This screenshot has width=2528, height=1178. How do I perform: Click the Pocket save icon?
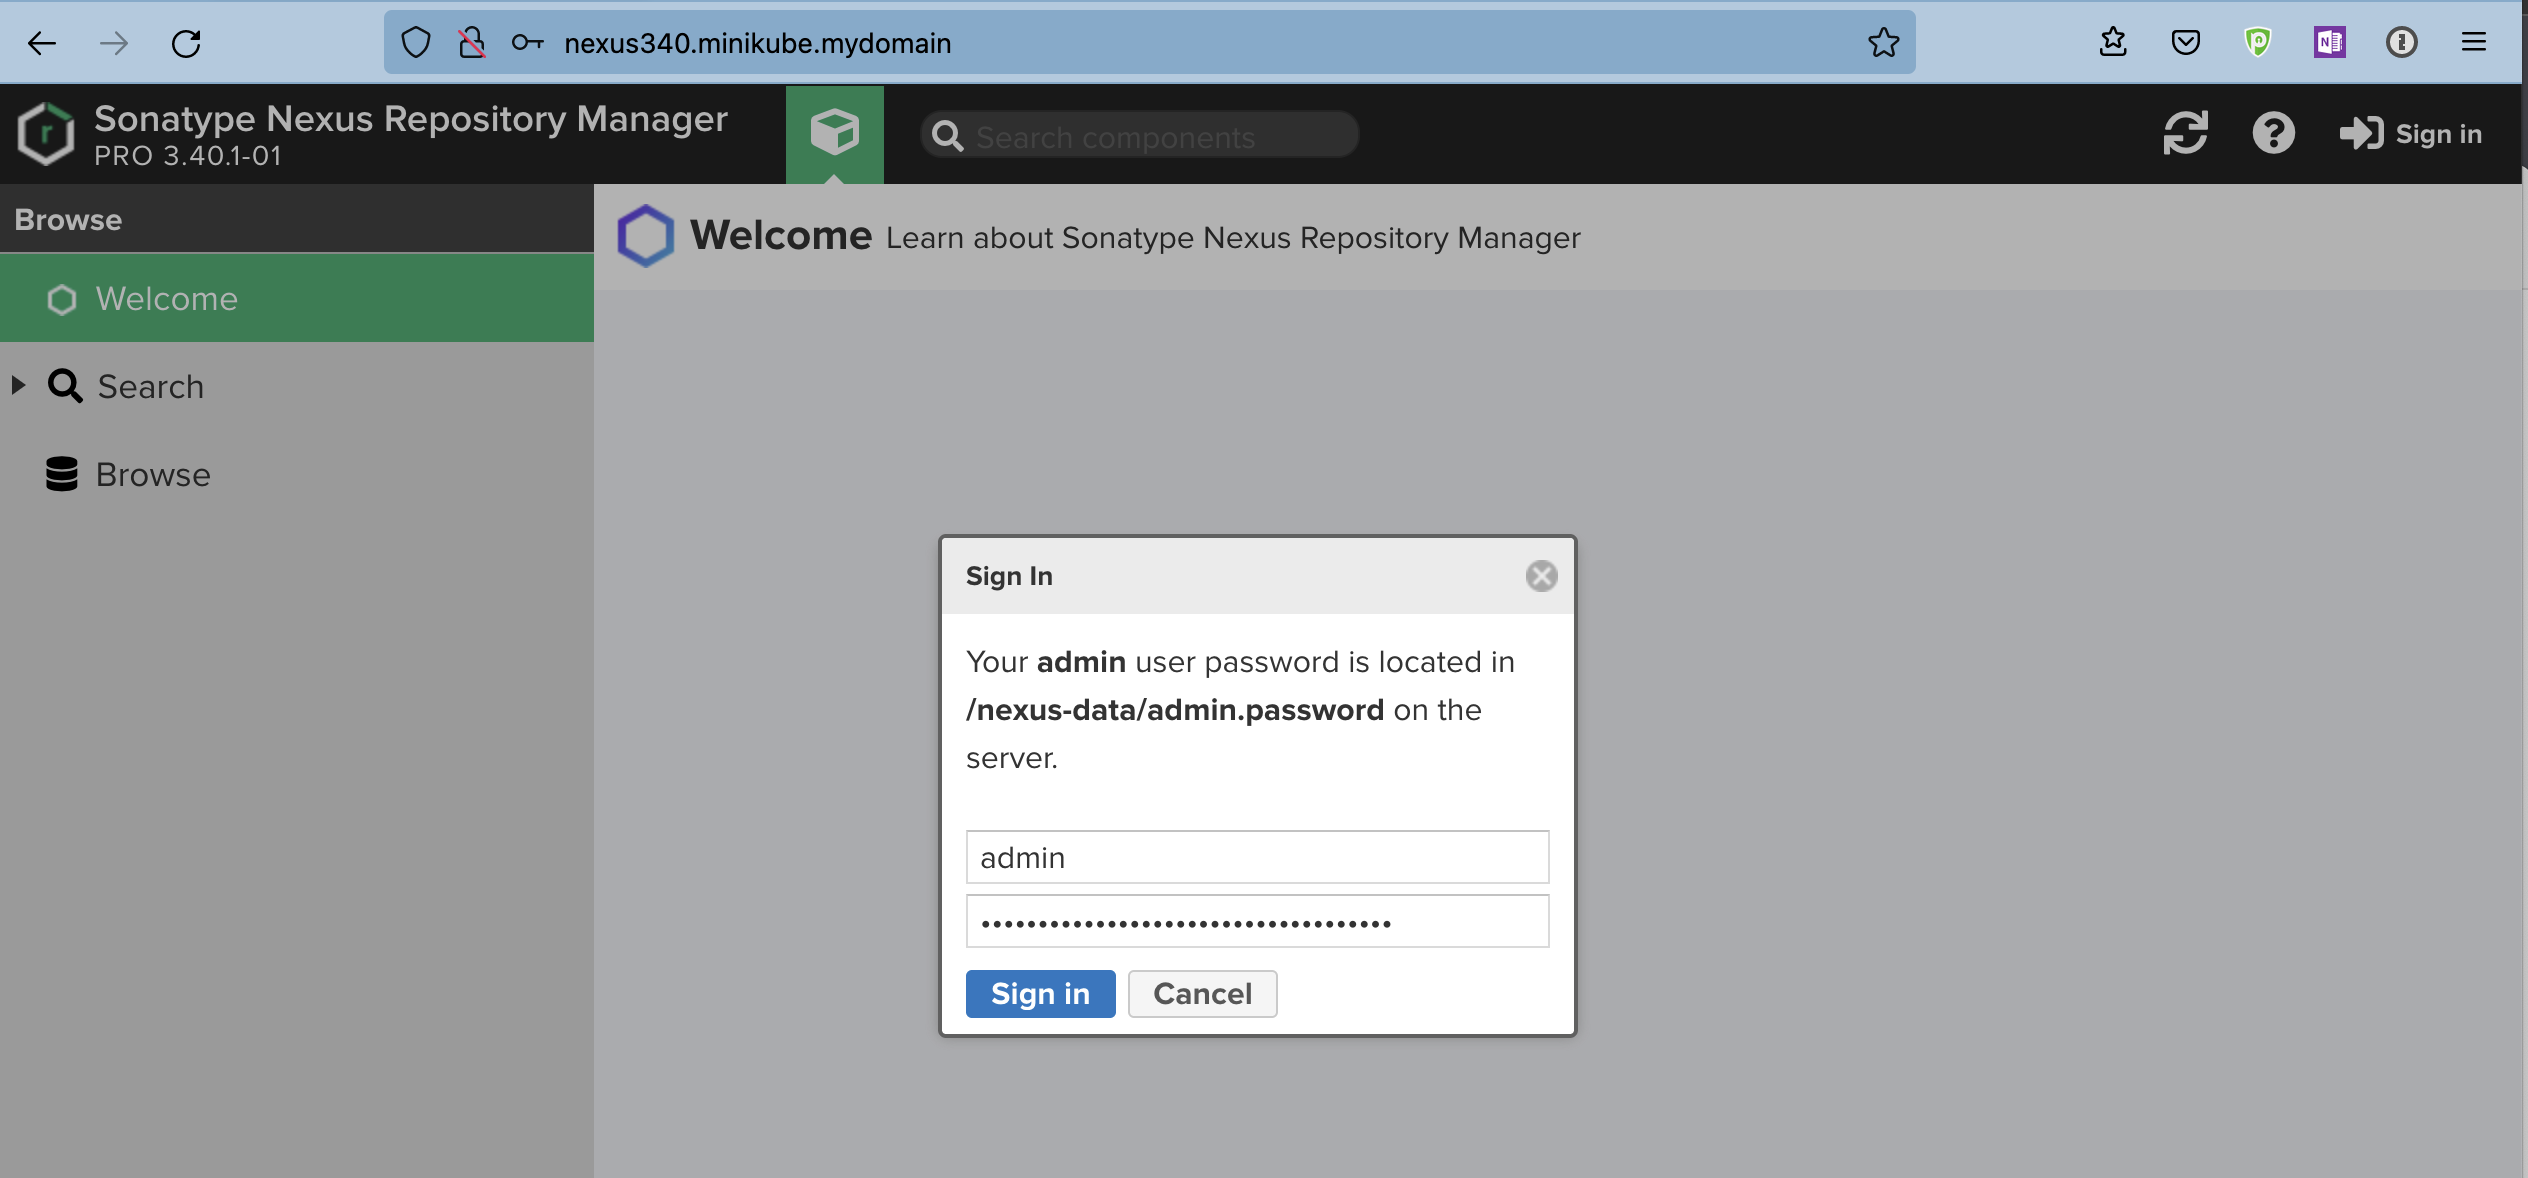point(2186,42)
